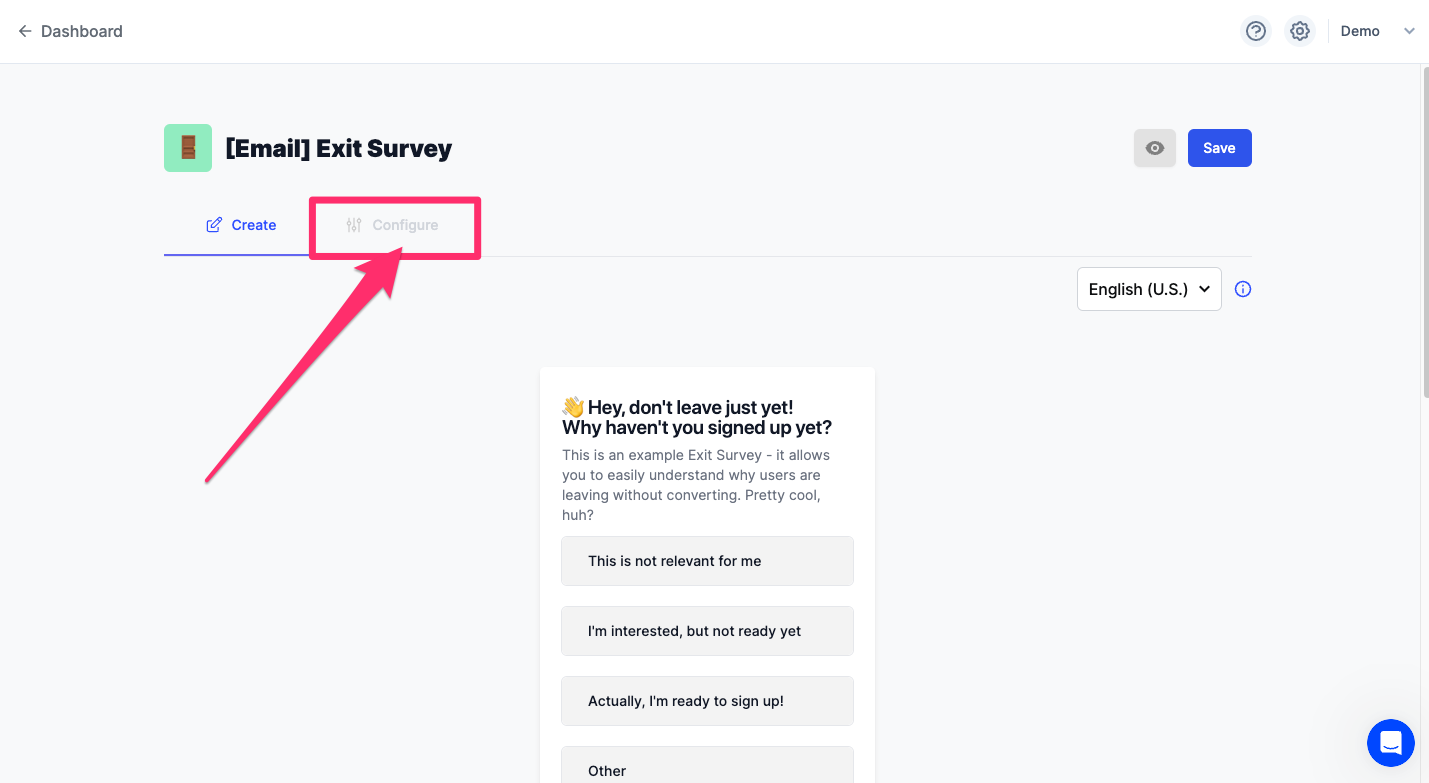Select "Actually, I'm ready to sign up!"

(707, 701)
